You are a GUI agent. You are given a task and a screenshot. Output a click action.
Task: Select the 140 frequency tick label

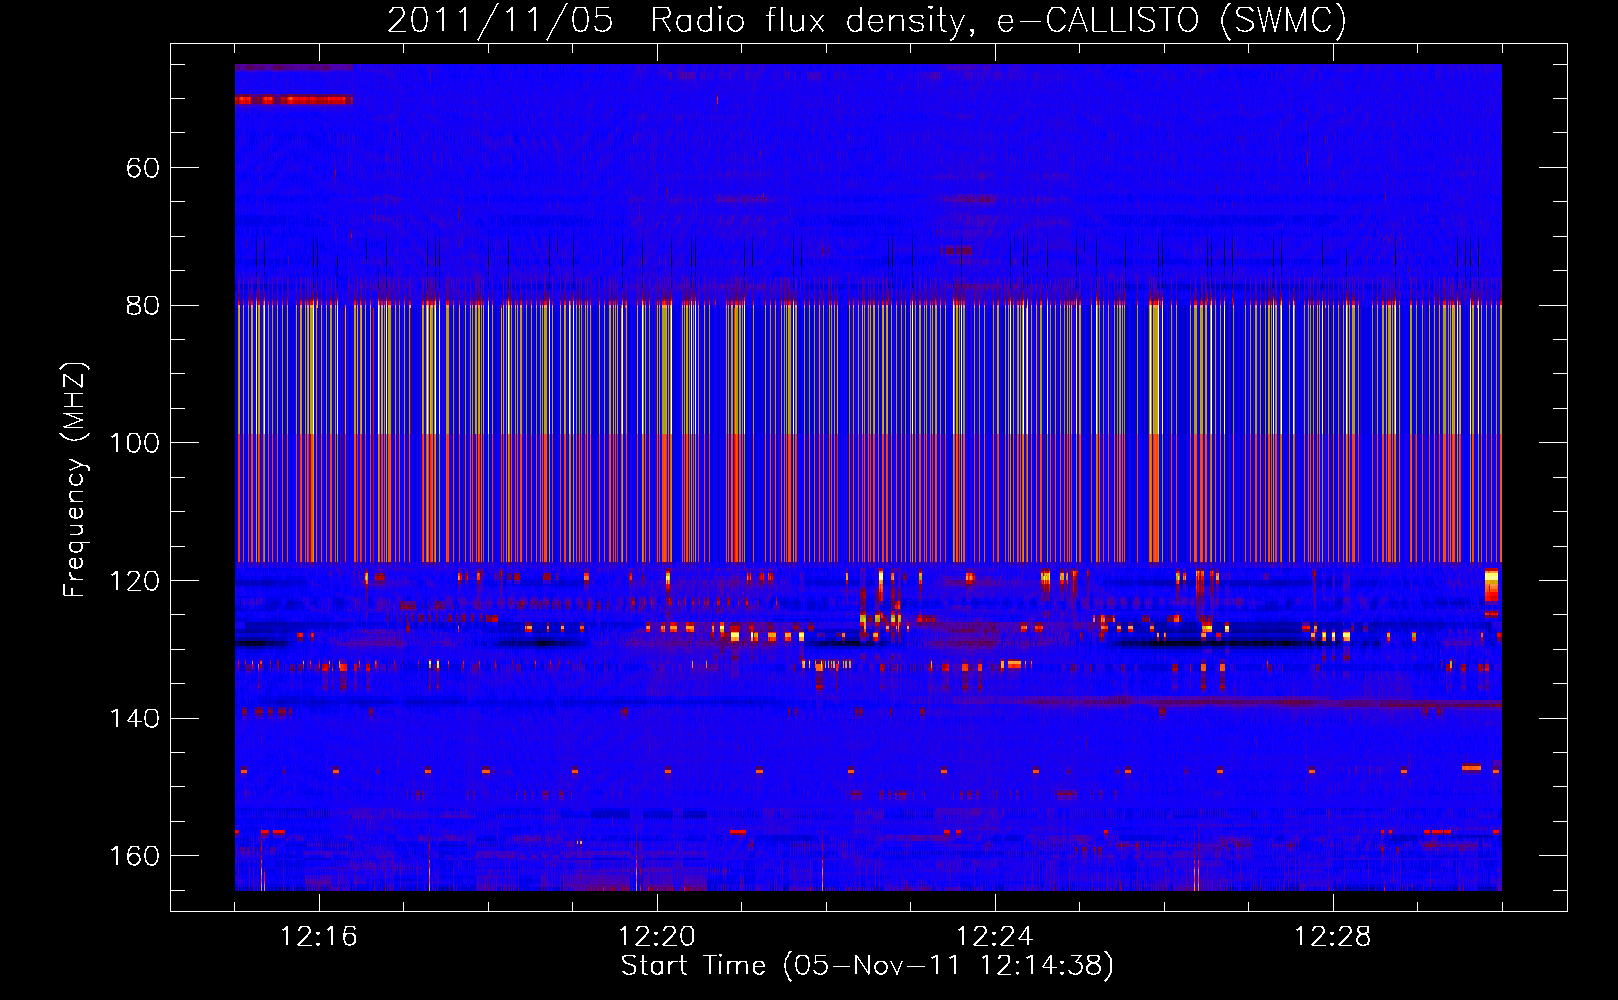[135, 718]
